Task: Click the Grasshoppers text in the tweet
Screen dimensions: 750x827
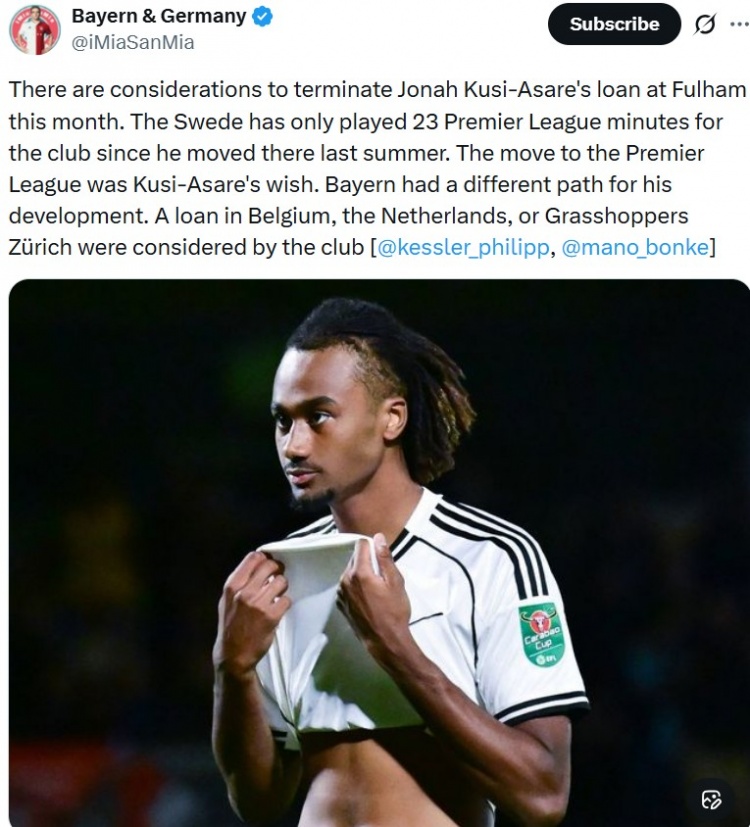Action: pos(617,216)
